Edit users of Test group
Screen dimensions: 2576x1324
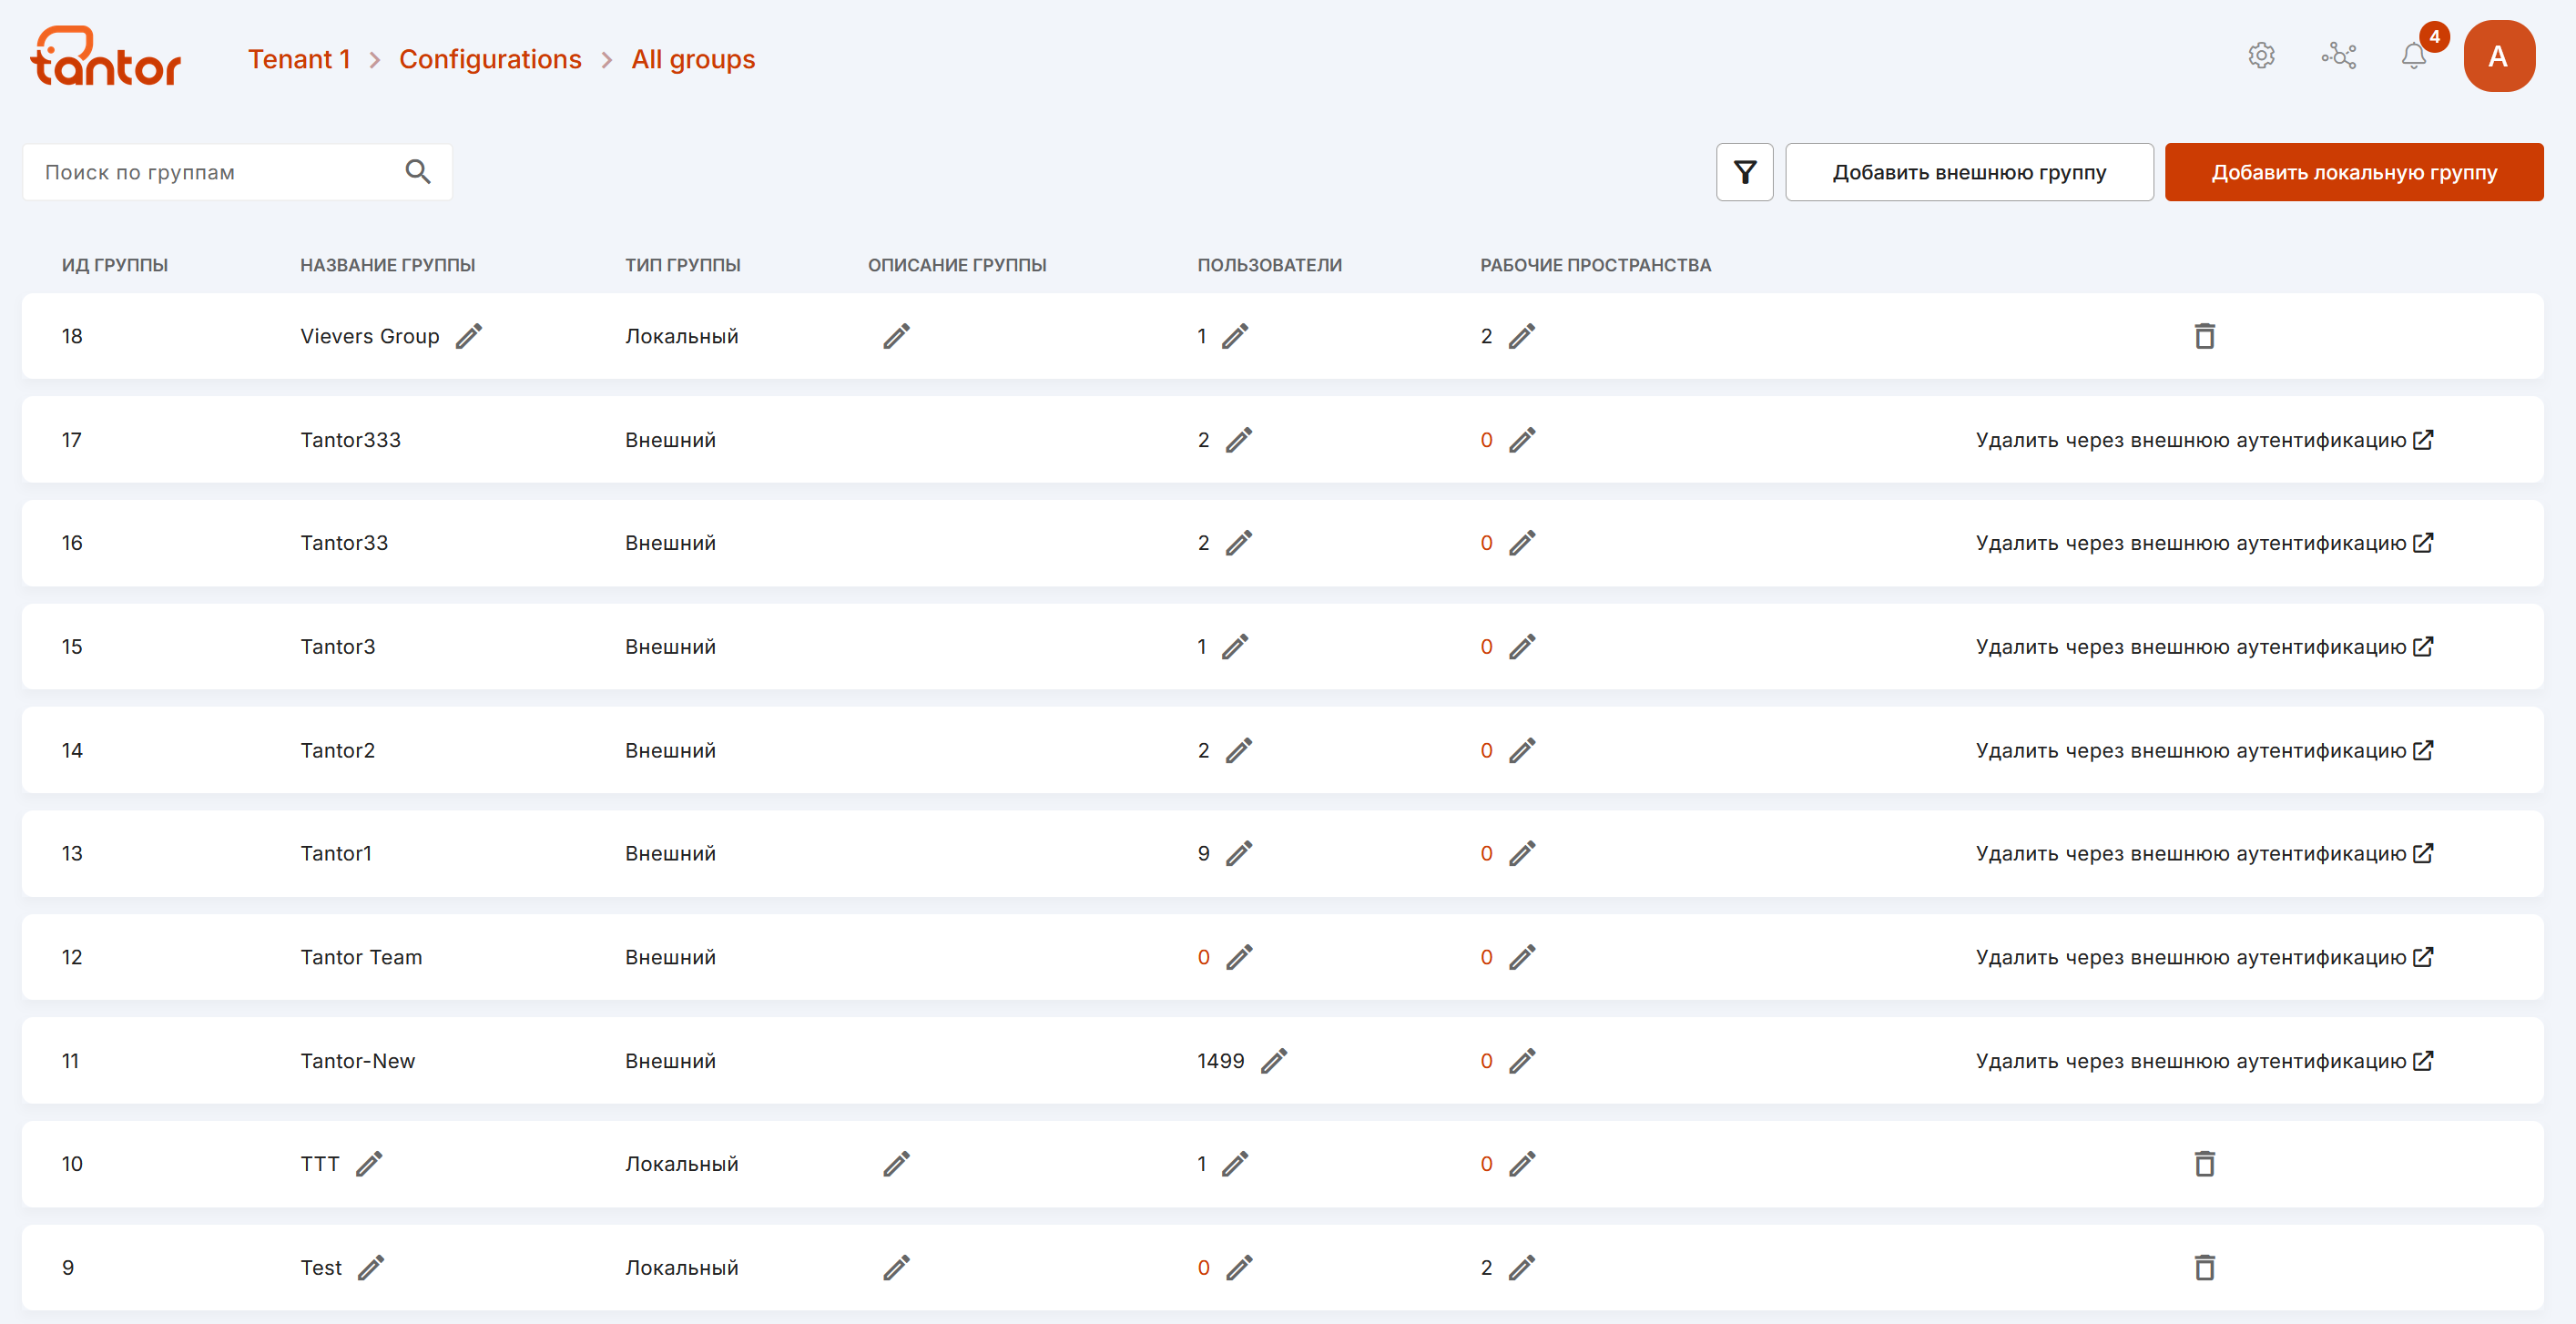coord(1239,1268)
